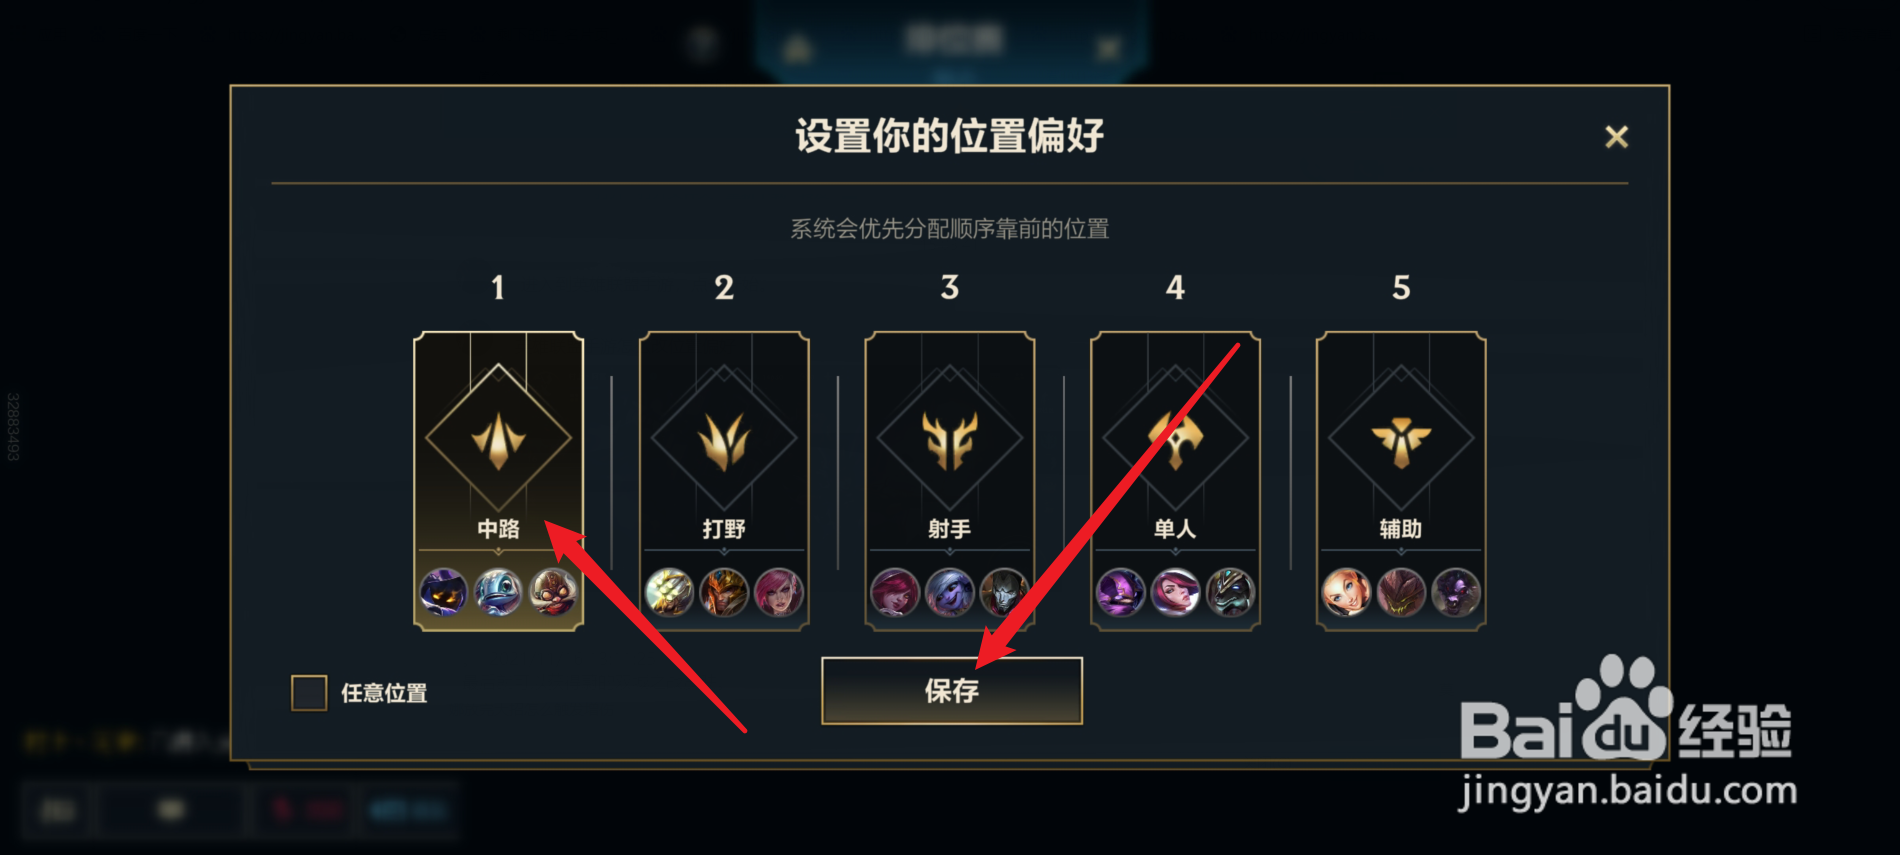Click first champion portrait under 打野
1900x855 pixels.
[x=669, y=592]
